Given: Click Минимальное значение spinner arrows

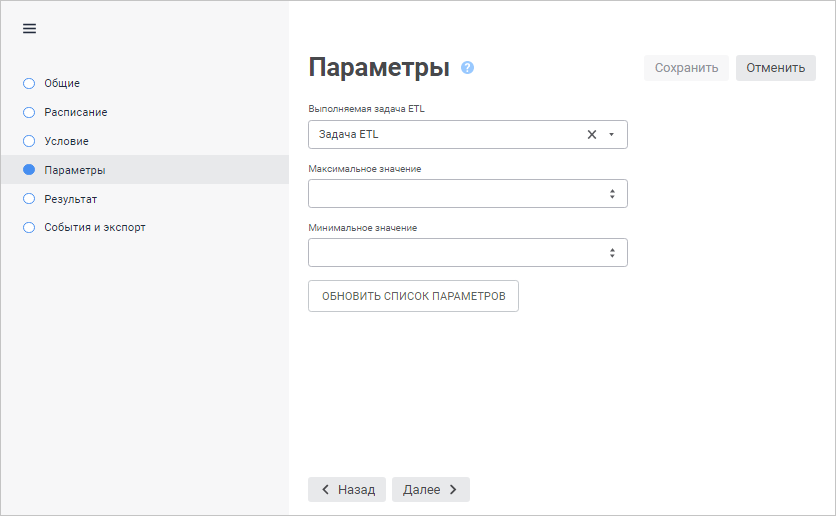Looking at the screenshot, I should tap(611, 253).
